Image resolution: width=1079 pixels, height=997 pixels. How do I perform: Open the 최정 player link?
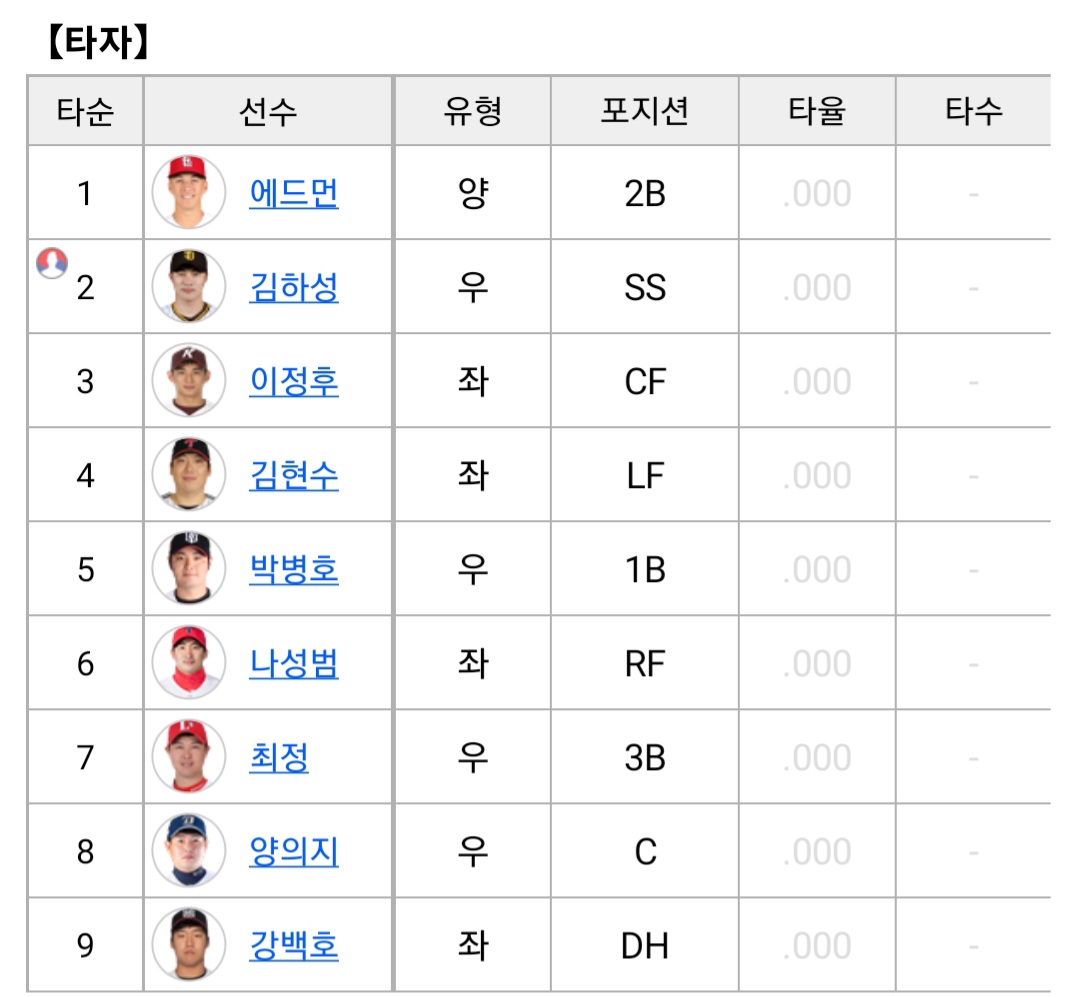[x=279, y=758]
